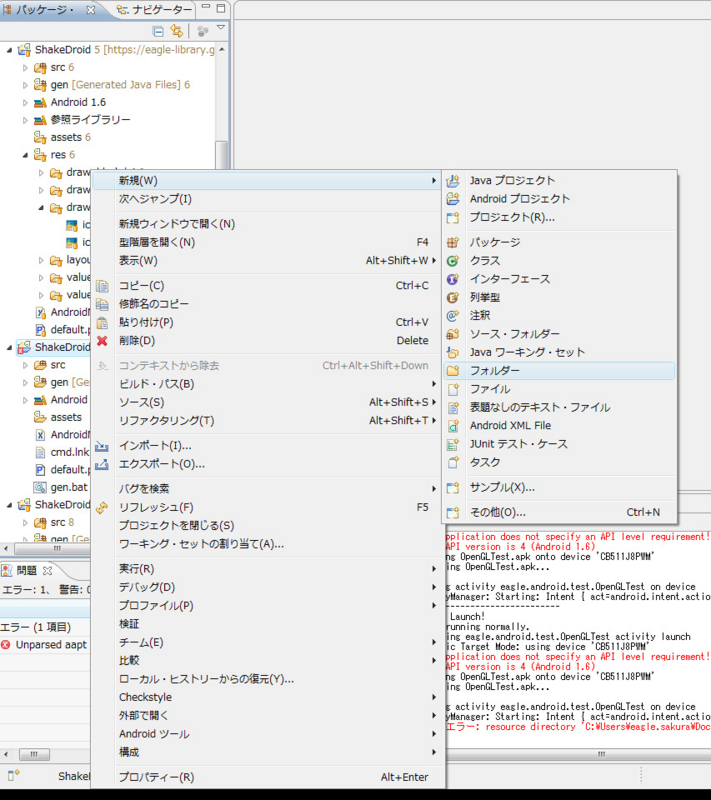Click the Android XML File icon

(x=452, y=426)
